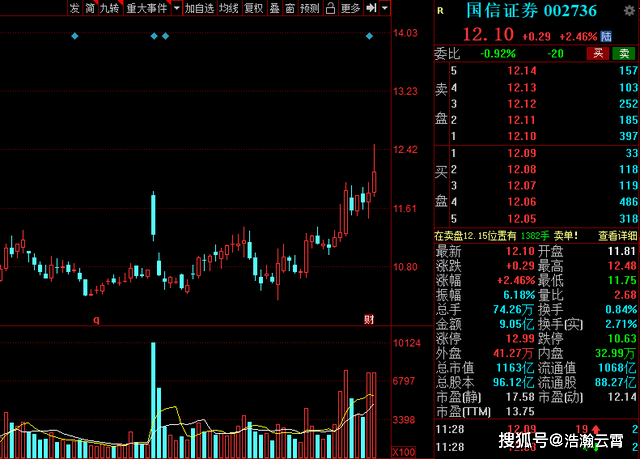Click buy level 1 price 12.09
This screenshot has width=640, height=459.
coord(522,153)
